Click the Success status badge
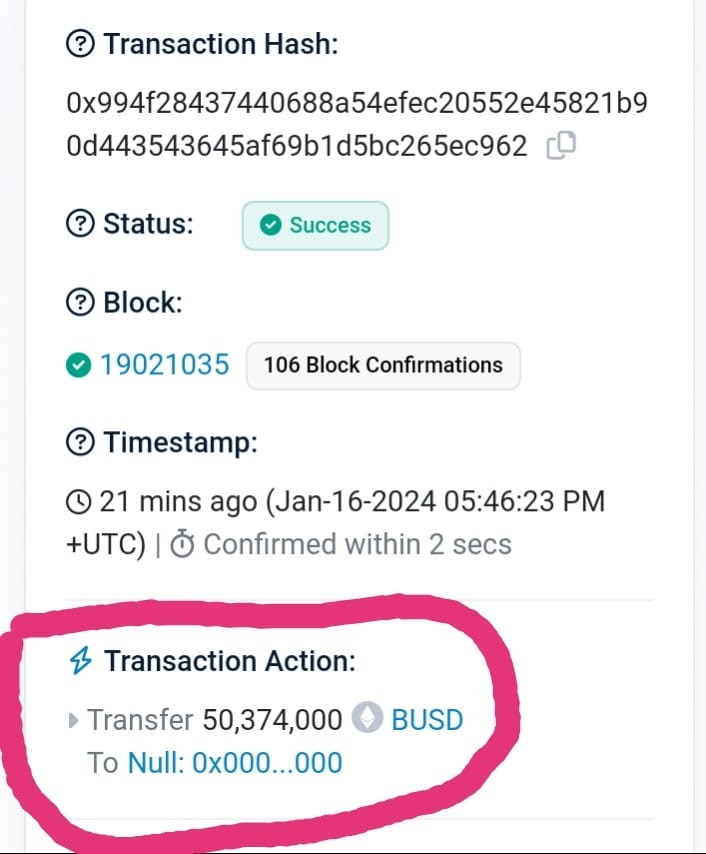This screenshot has height=854, width=706. point(315,225)
